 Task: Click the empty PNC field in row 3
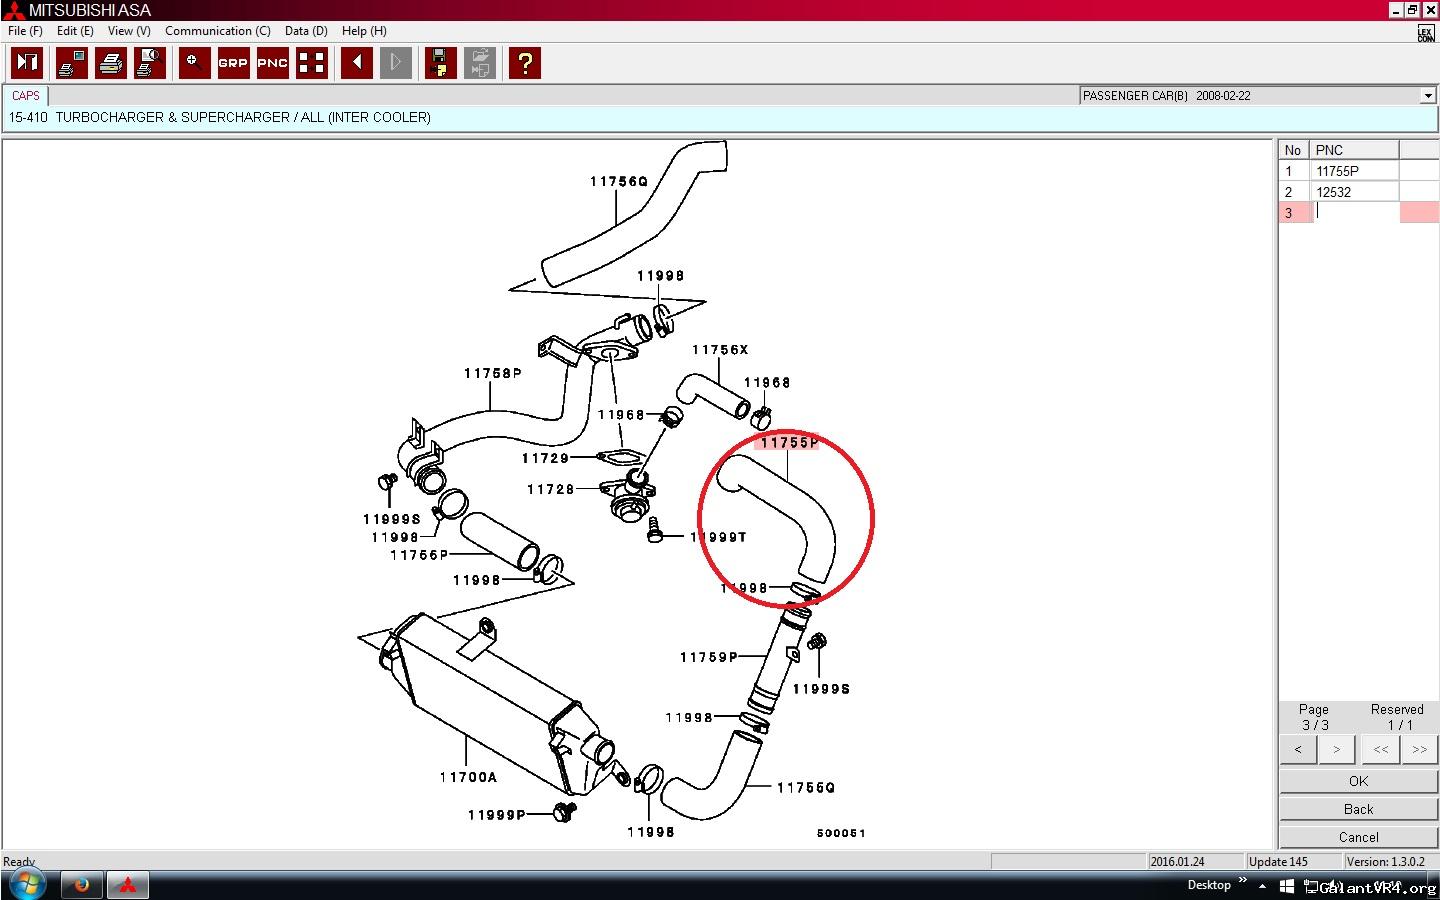pyautogui.click(x=1355, y=212)
